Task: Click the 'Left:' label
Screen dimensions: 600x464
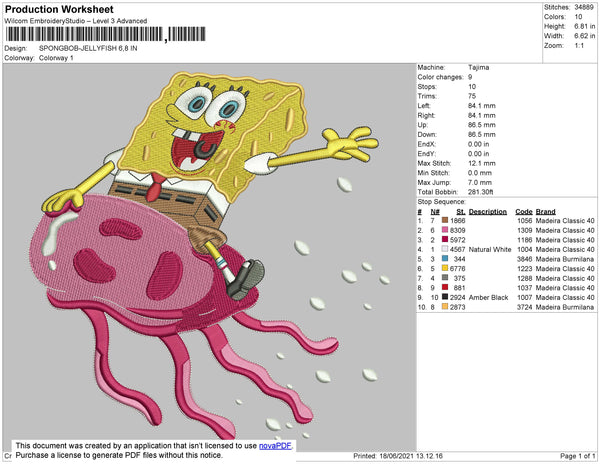Action: click(424, 106)
